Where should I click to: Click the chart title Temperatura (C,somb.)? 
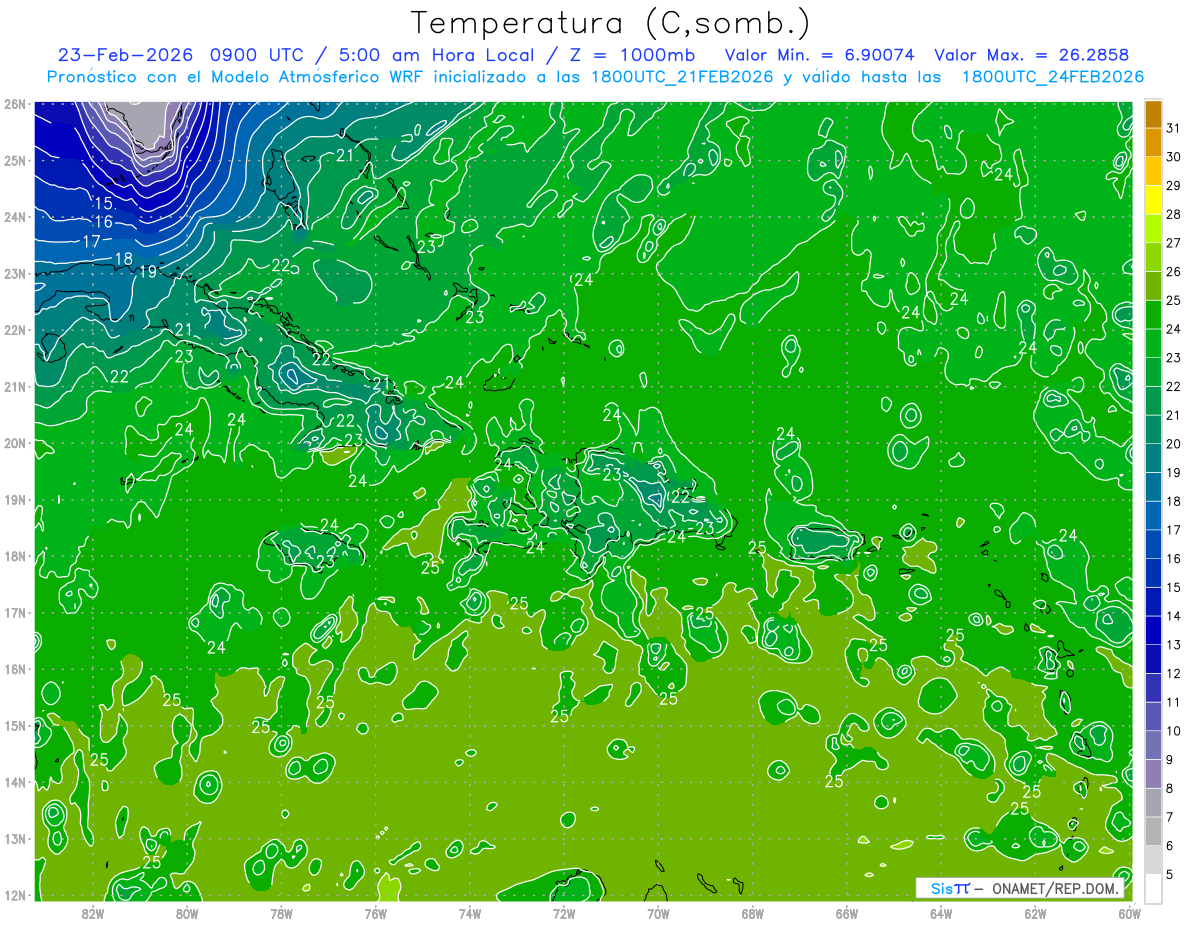[611, 22]
